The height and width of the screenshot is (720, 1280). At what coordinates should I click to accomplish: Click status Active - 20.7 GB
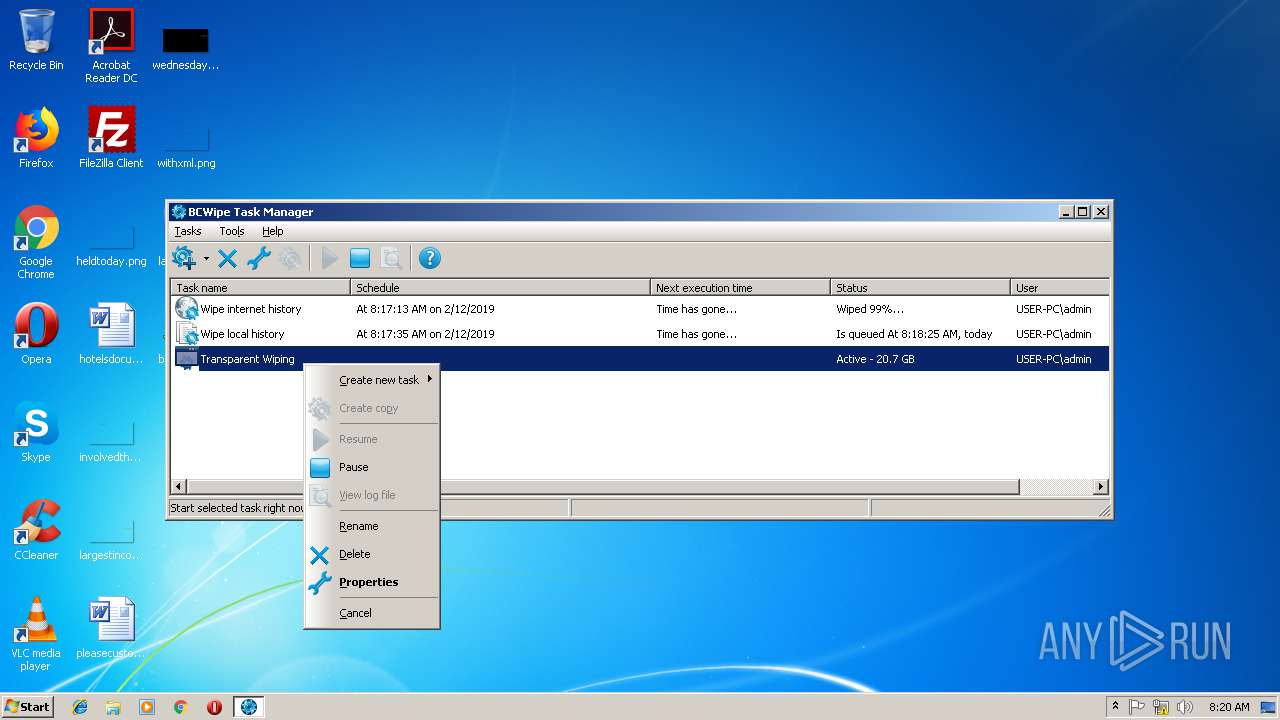click(875, 359)
